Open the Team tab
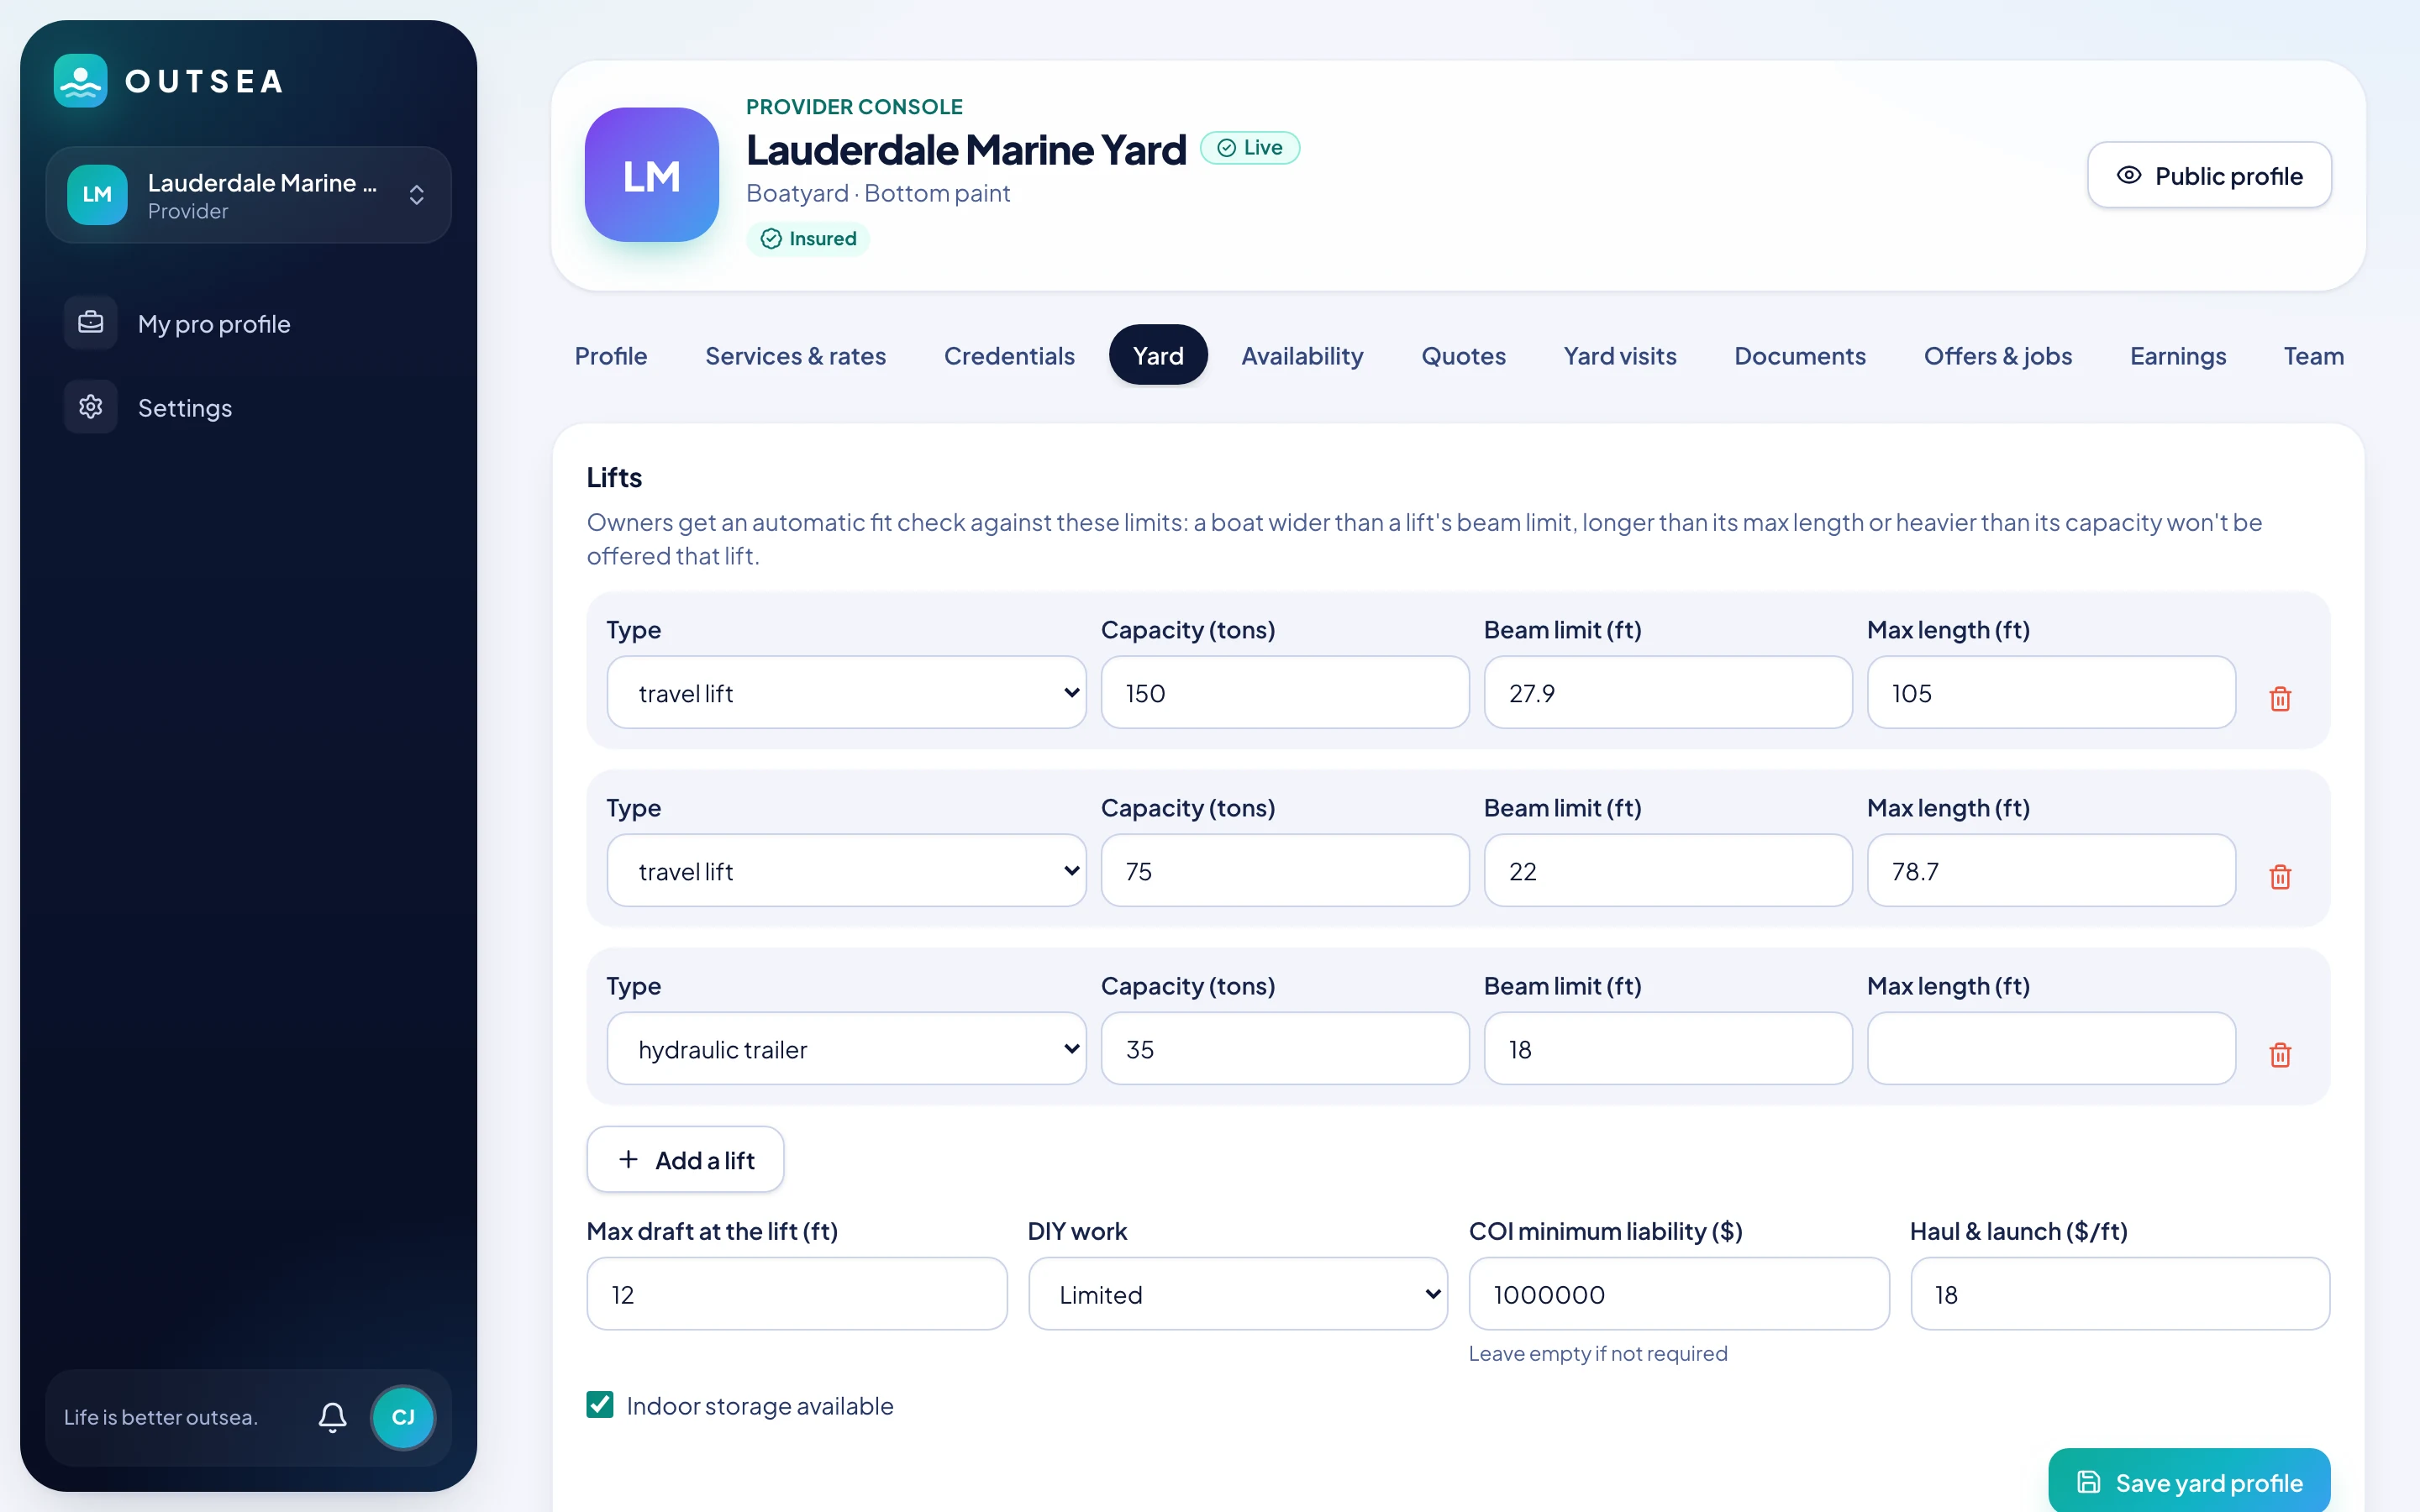 (x=2313, y=356)
